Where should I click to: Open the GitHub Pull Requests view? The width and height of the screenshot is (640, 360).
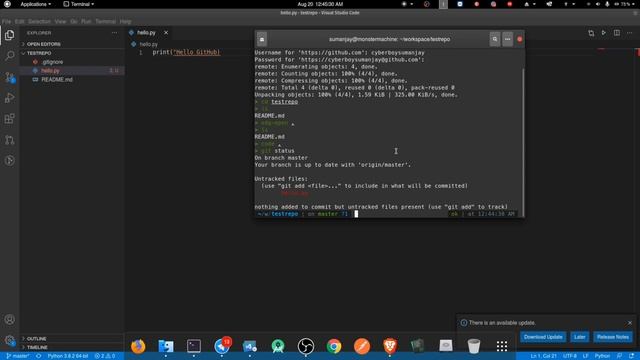[9, 140]
